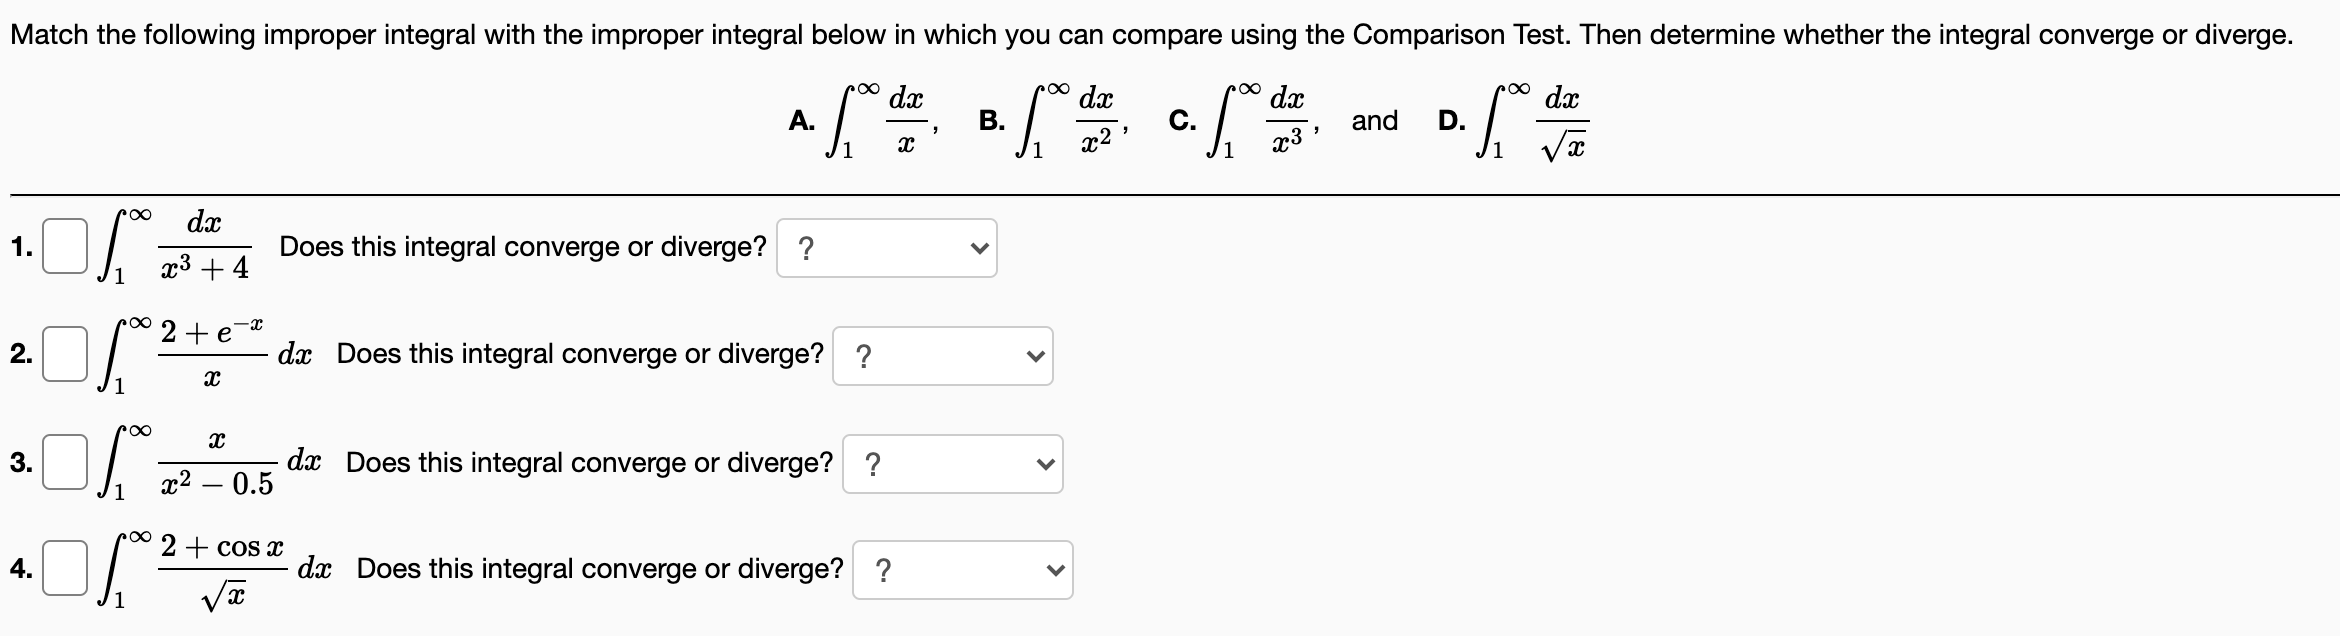
Task: Click the chevron on problem 3's answer selector
Action: (1044, 463)
